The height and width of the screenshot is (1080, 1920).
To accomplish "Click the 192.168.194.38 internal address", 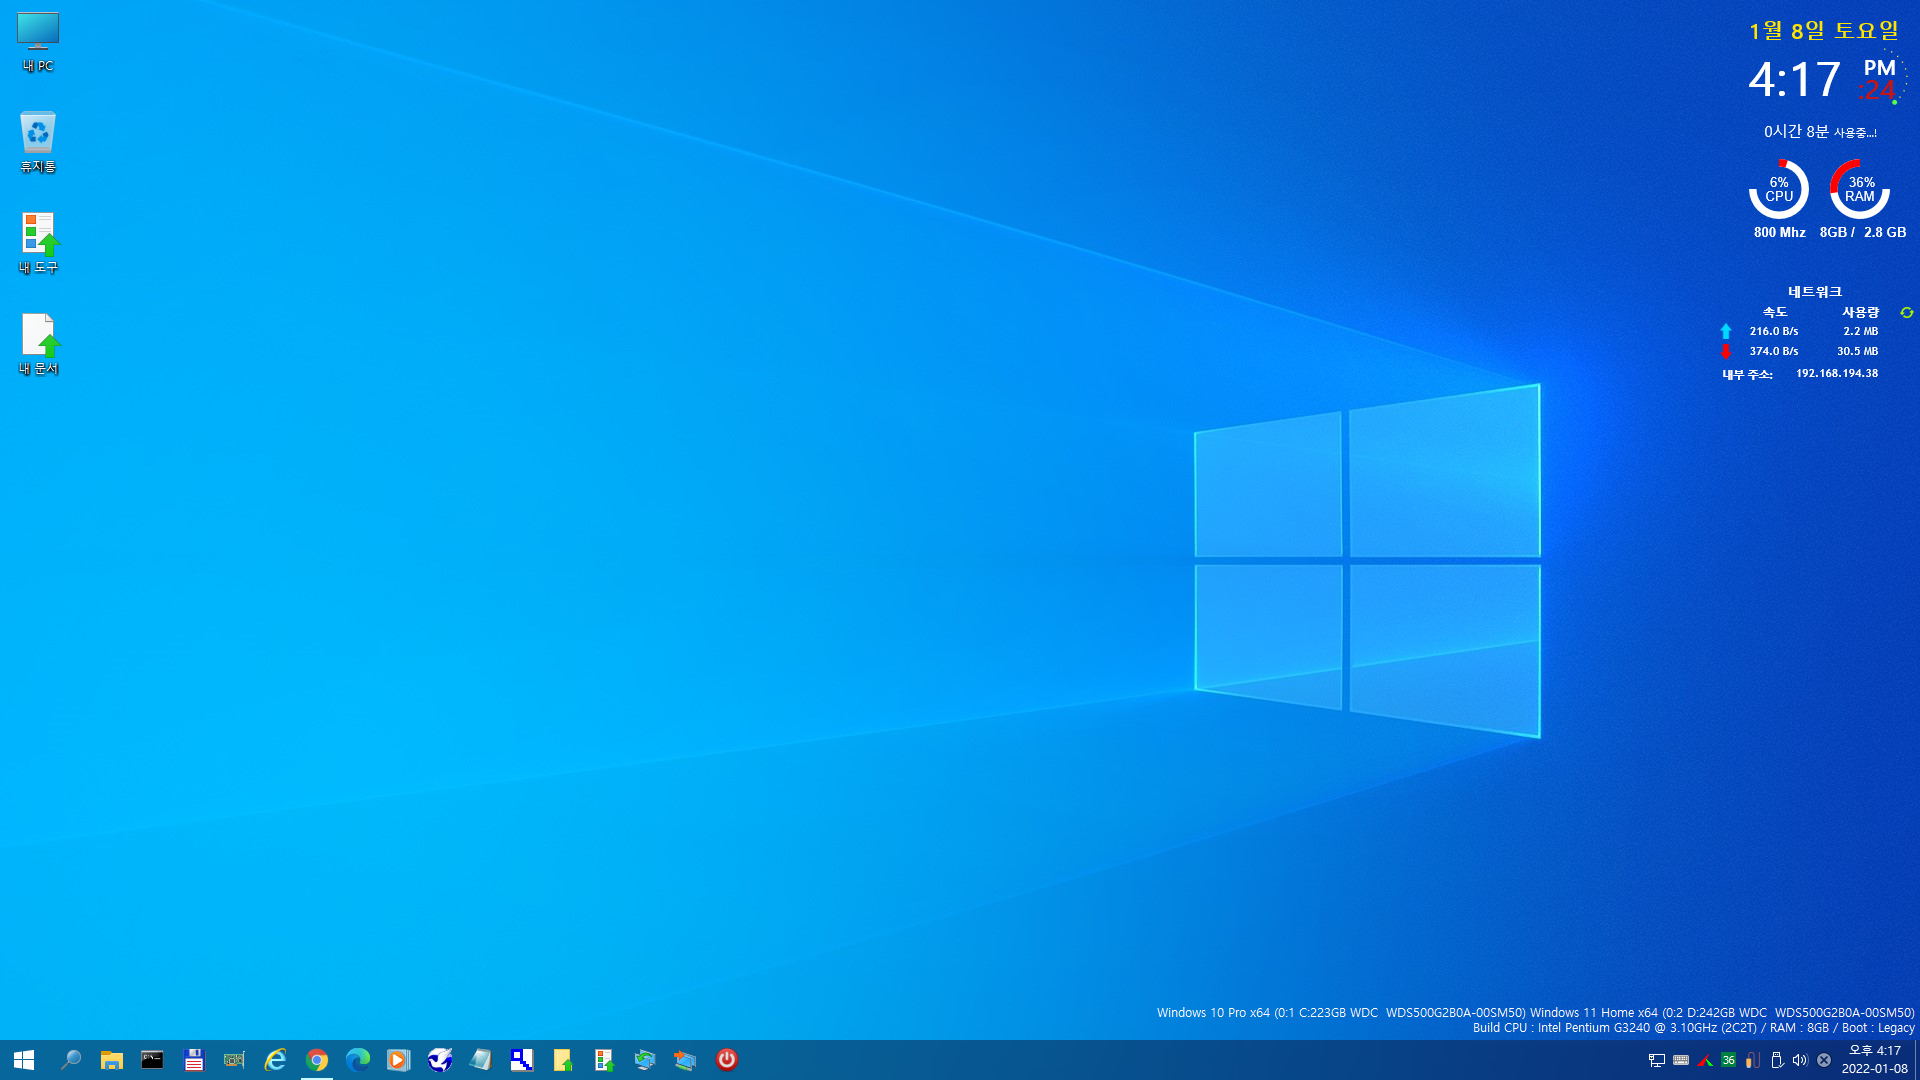I will tap(1837, 373).
